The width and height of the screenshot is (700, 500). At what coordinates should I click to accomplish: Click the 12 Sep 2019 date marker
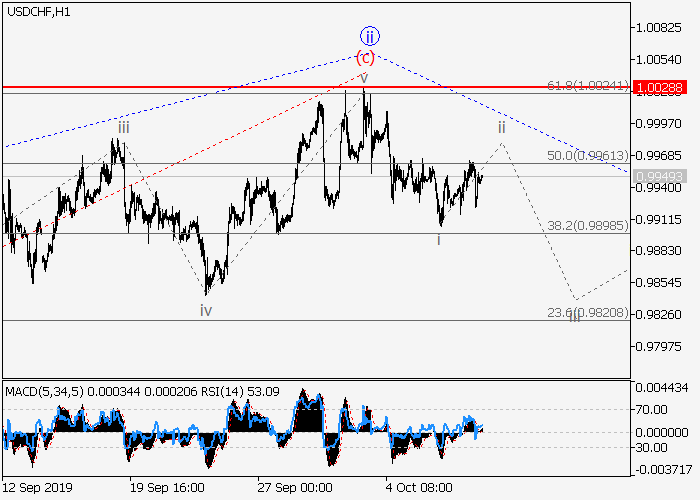tap(38, 487)
